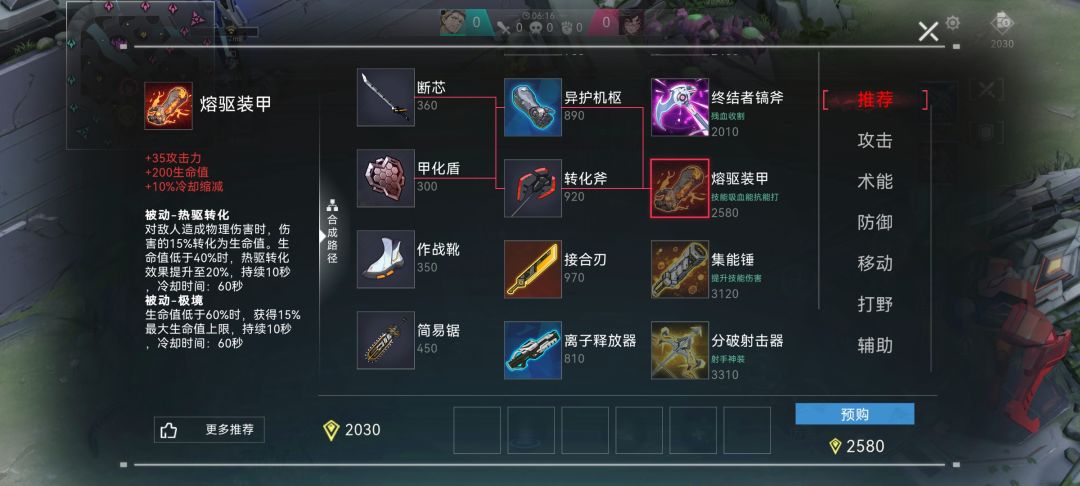Open the settings gear icon

pos(953,23)
